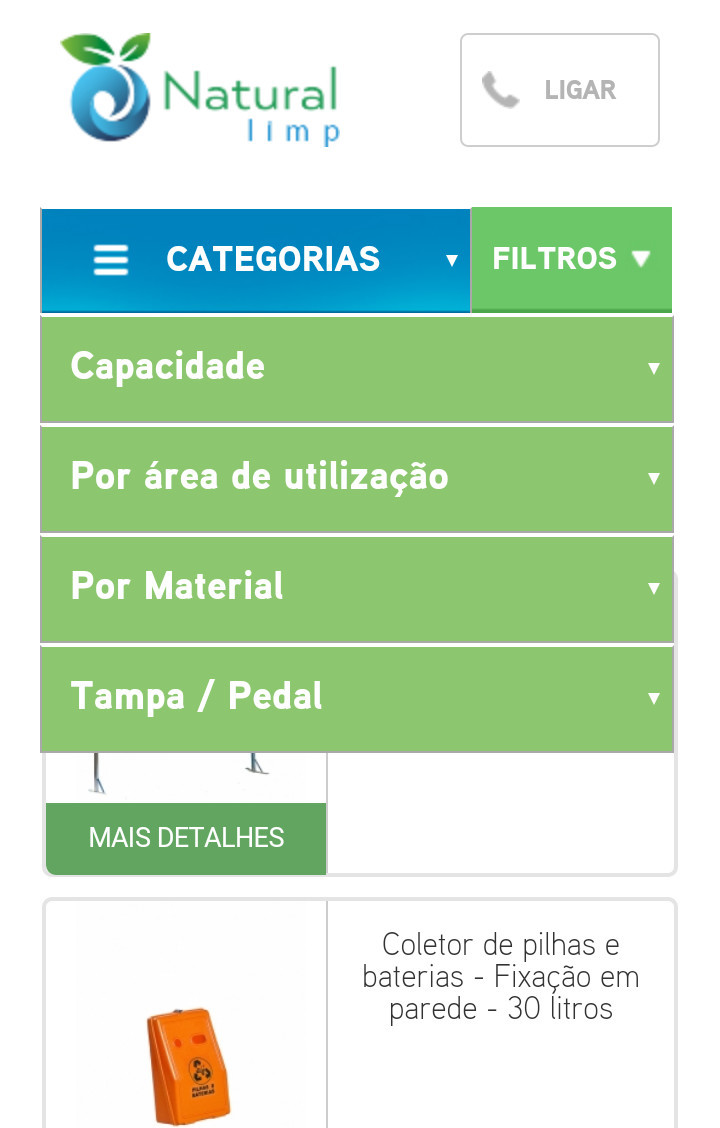720x1128 pixels.
Task: Tap the phone handset icon
Action: click(x=500, y=90)
